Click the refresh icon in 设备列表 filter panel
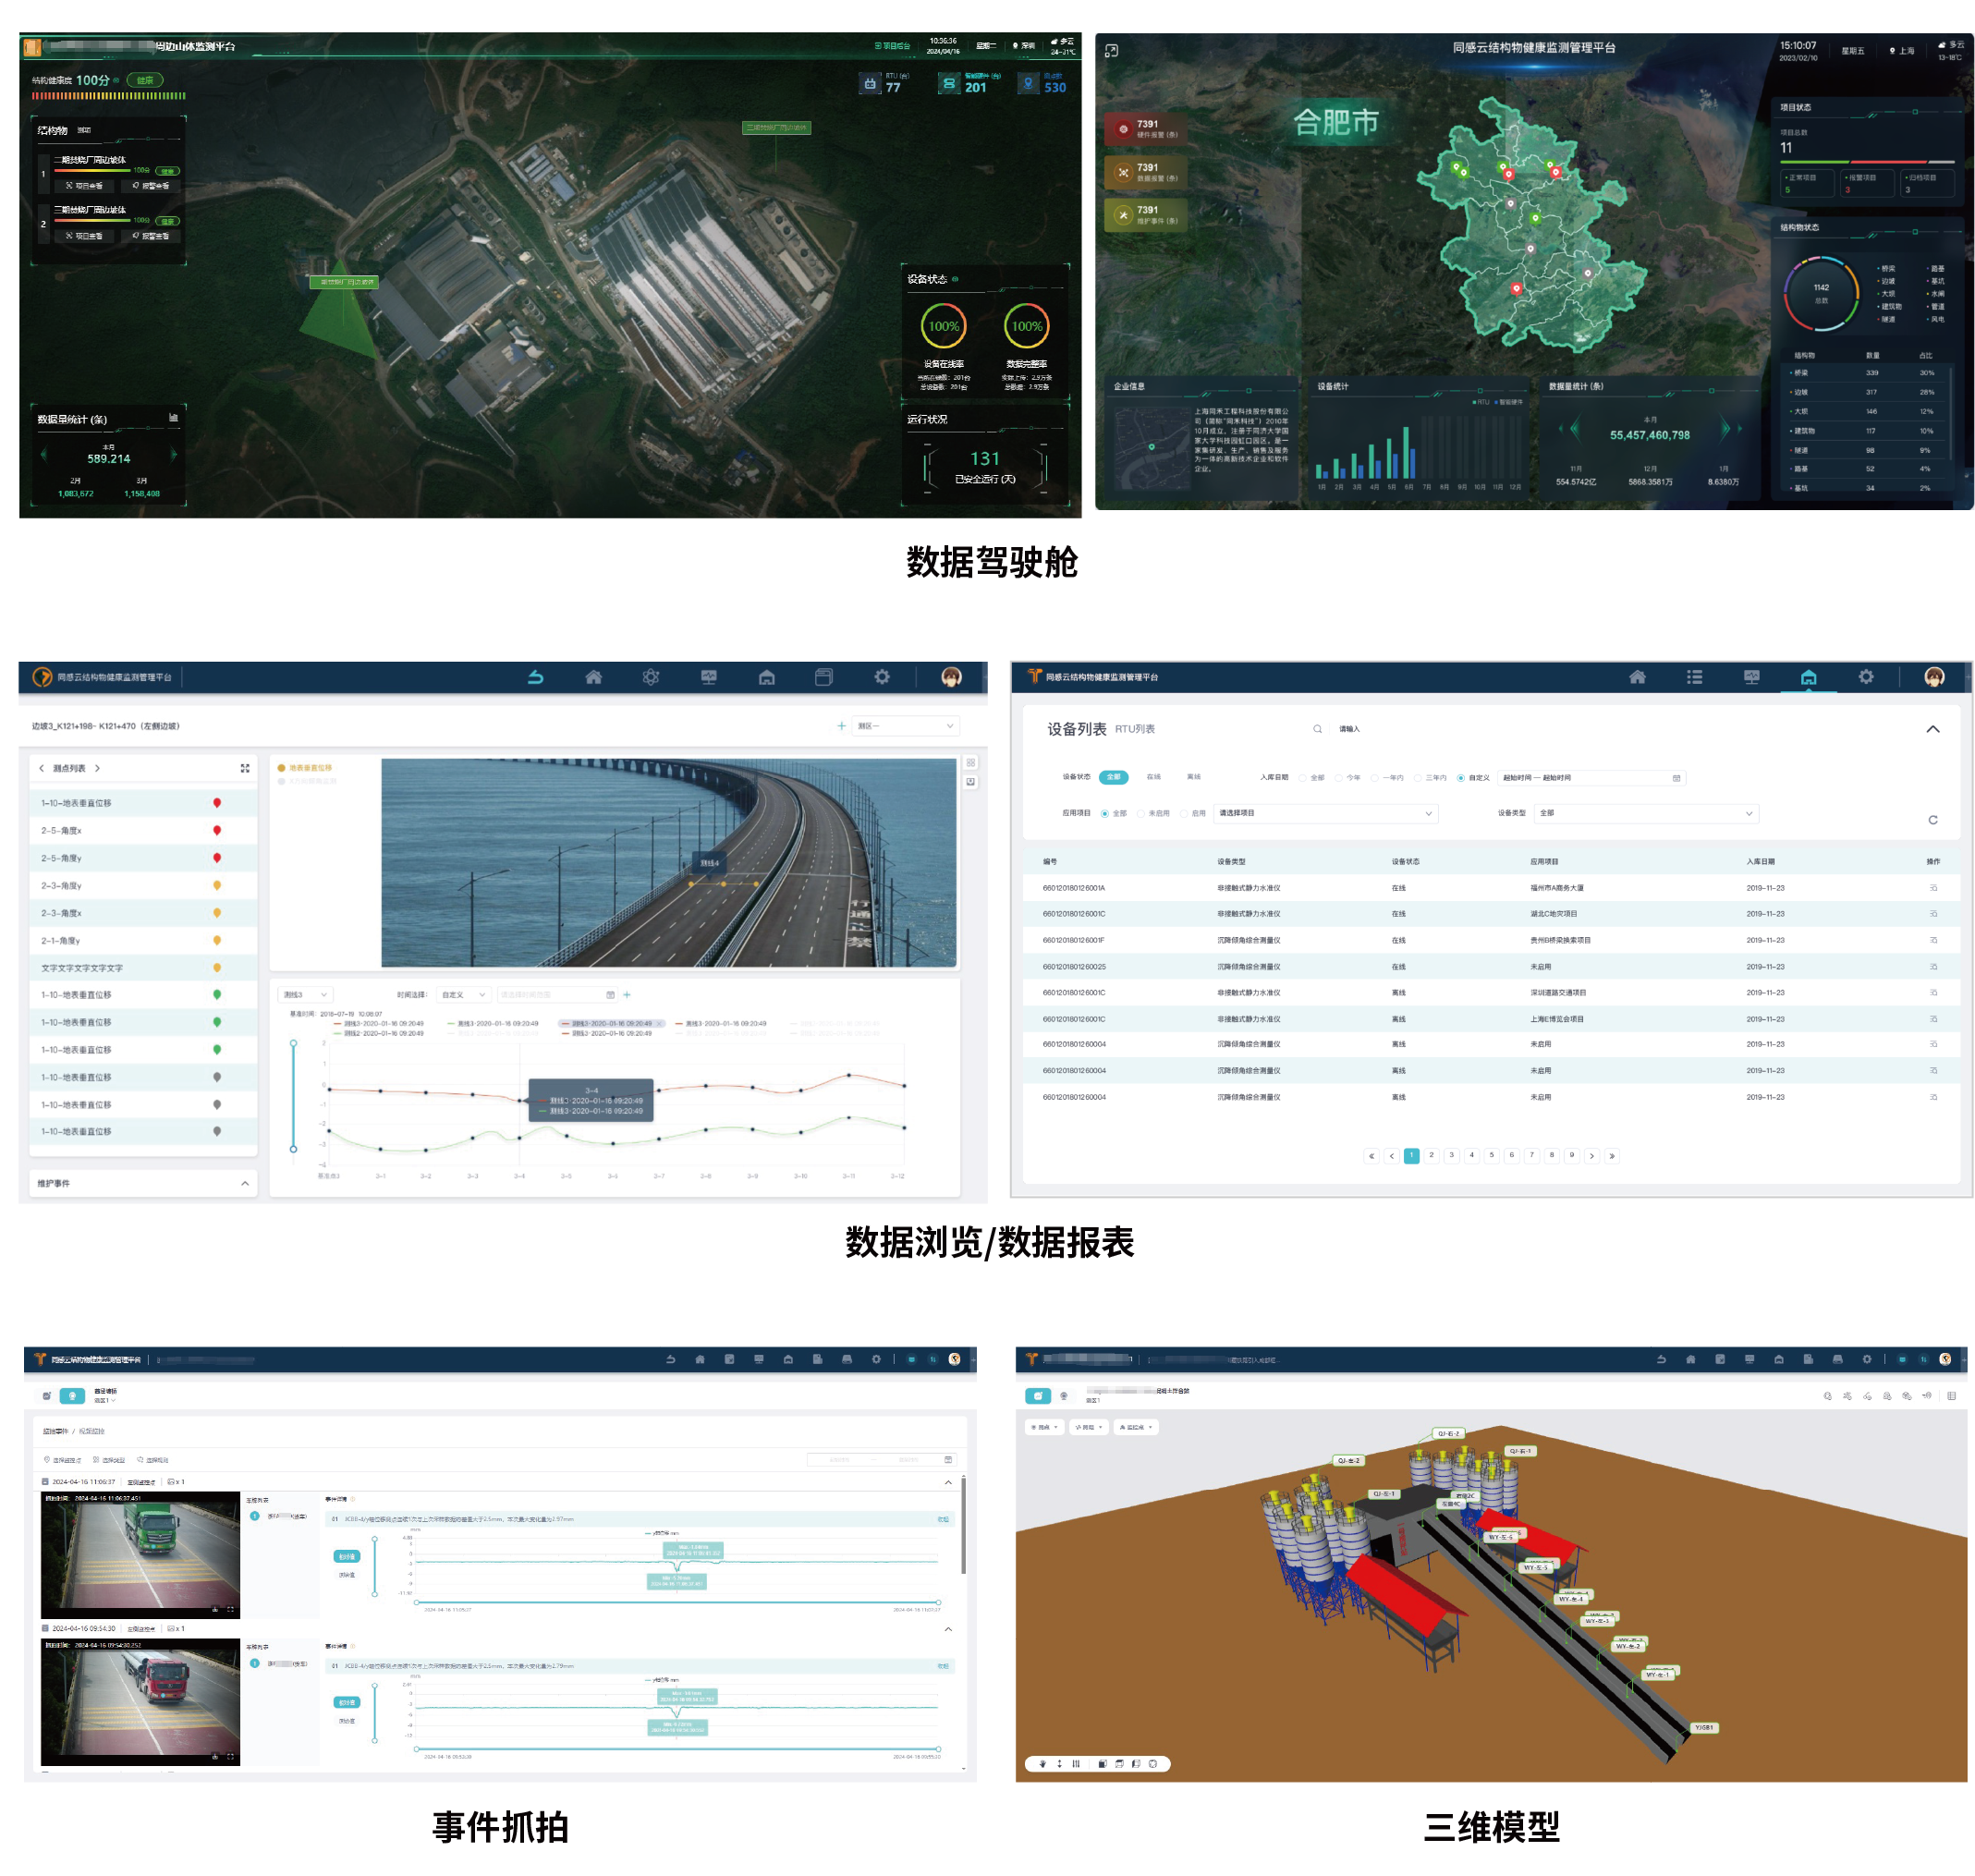The height and width of the screenshot is (1876, 1975). 1932,820
